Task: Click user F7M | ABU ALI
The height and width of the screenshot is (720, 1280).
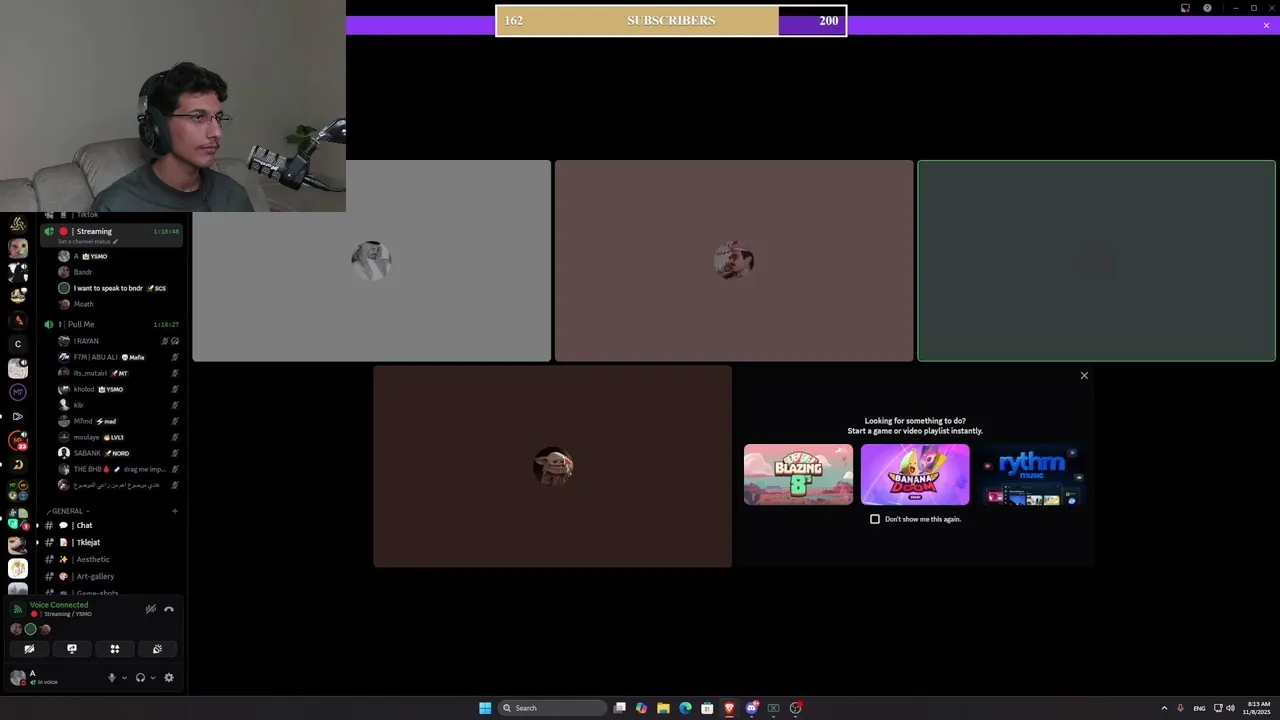Action: 118,357
